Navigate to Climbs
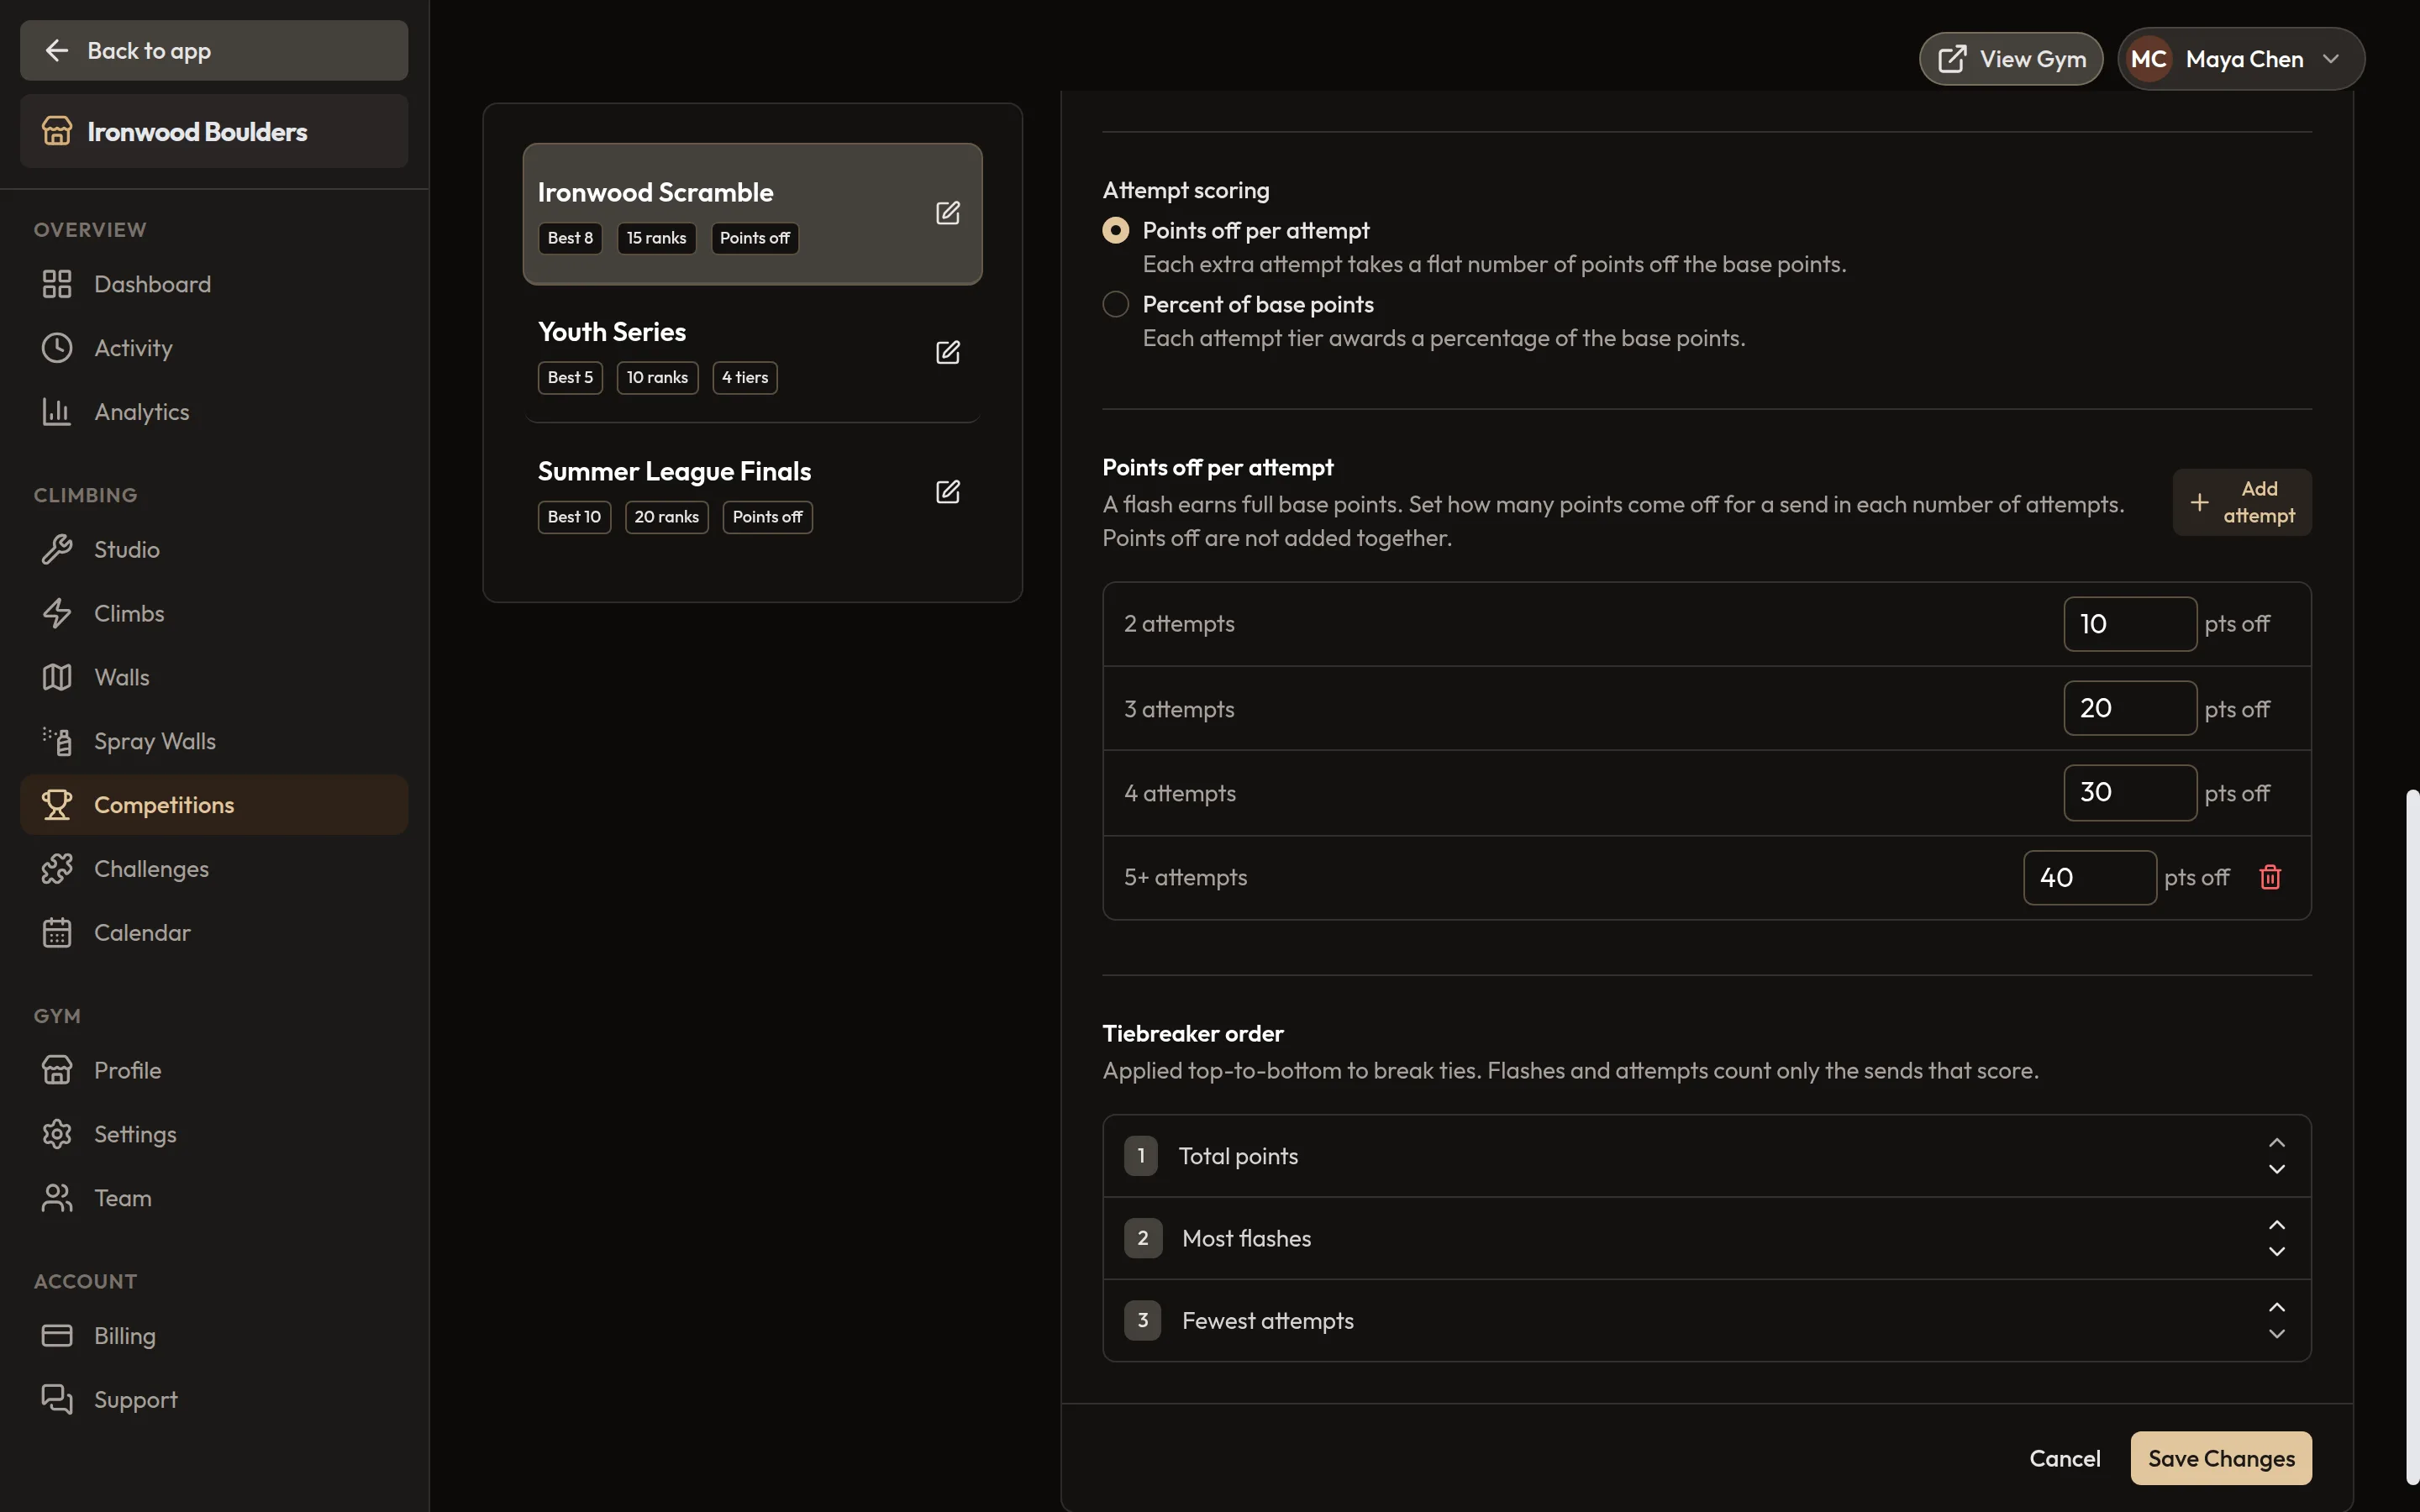Screen dimensions: 2420x1512 [x=214, y=613]
